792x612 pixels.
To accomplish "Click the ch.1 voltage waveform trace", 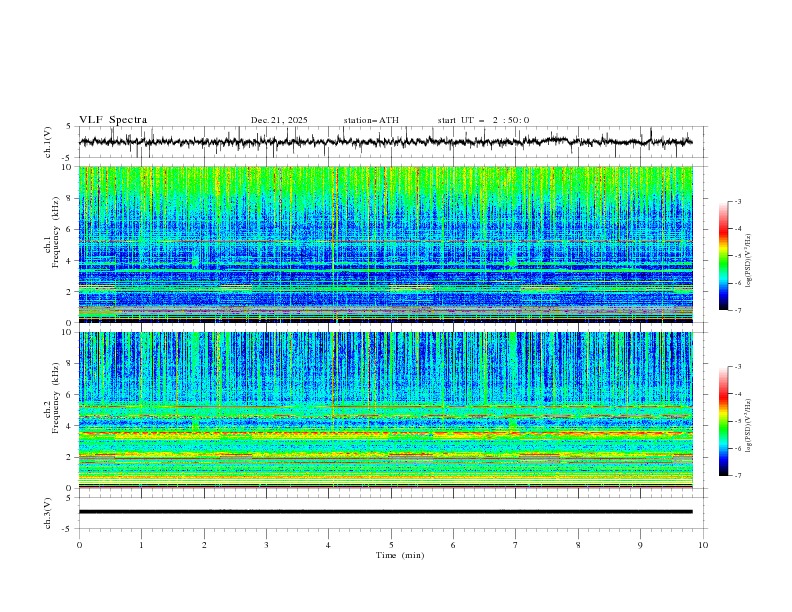I will click(x=385, y=142).
